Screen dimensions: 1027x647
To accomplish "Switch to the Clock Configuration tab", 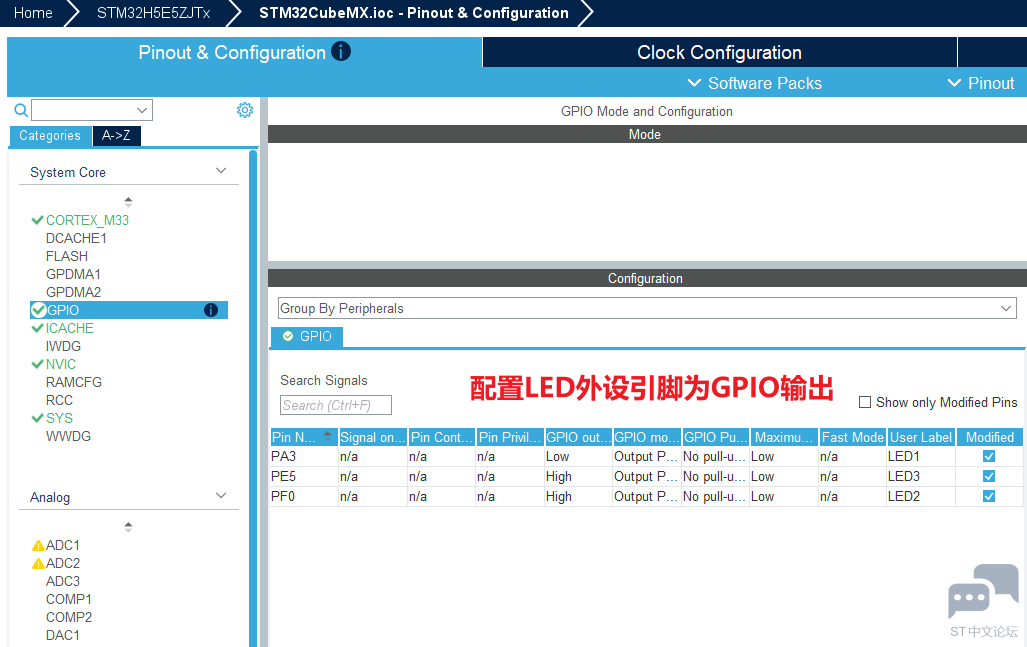I will 719,52.
